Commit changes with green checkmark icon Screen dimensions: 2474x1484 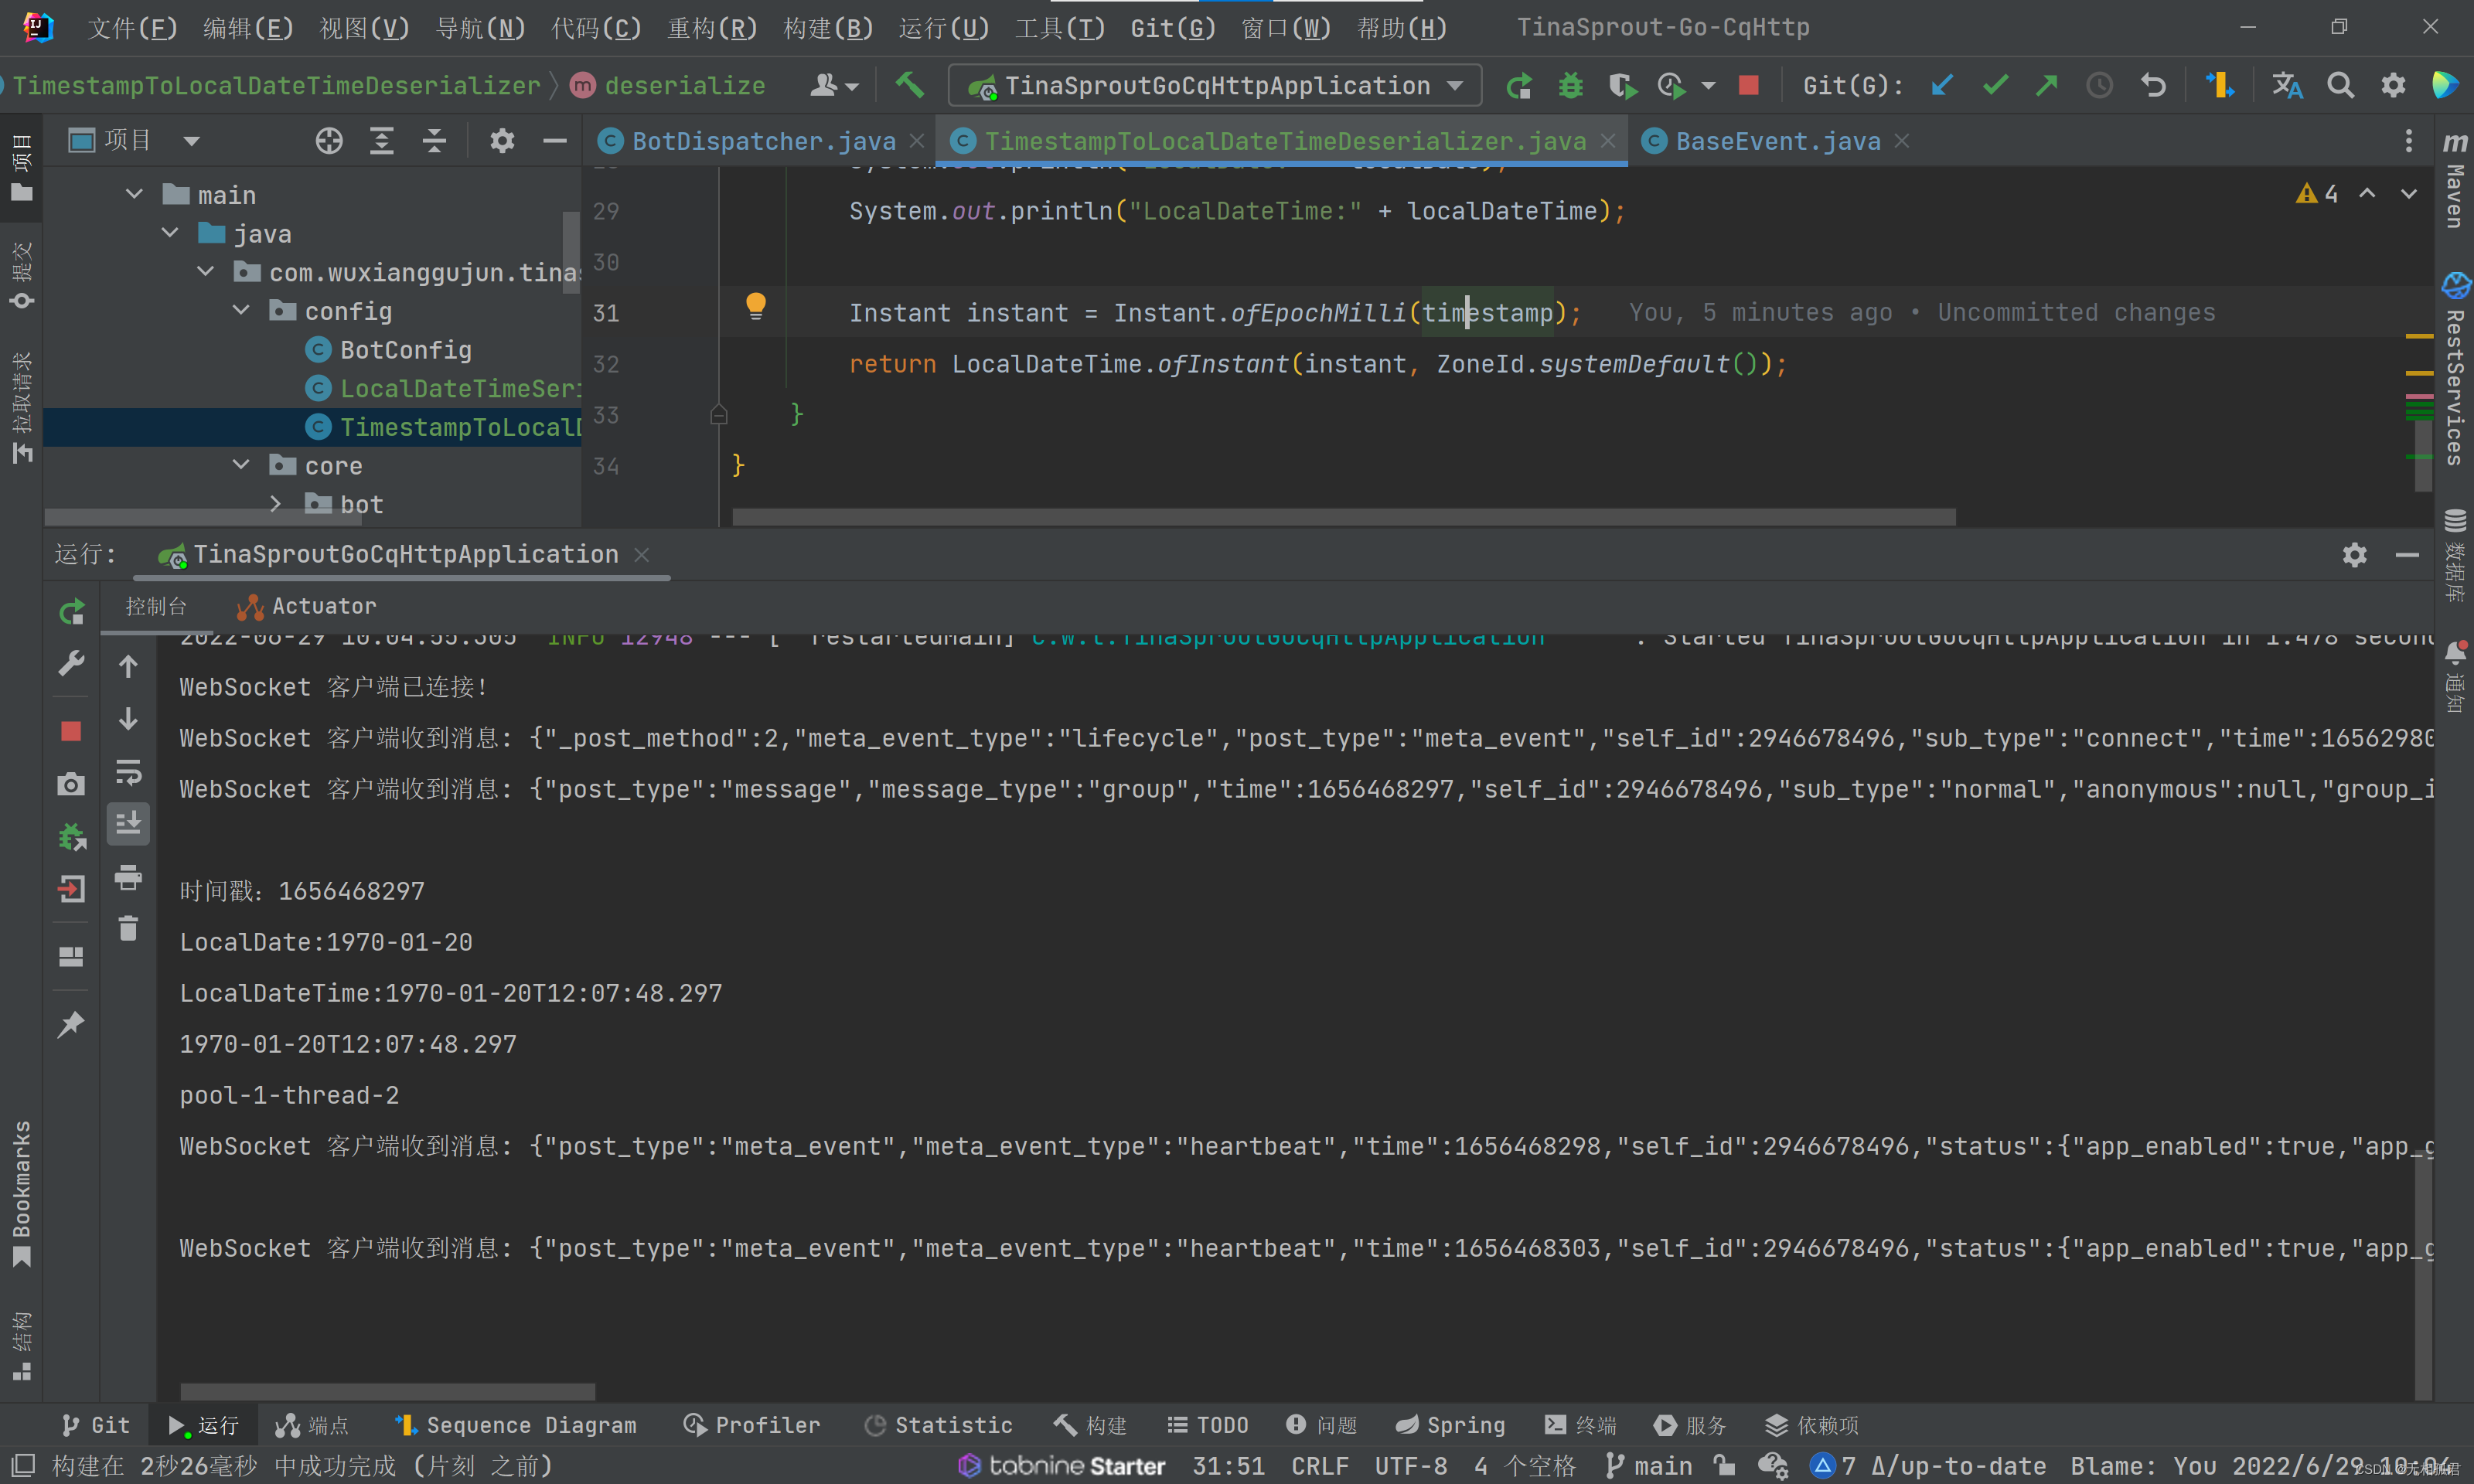(1995, 86)
